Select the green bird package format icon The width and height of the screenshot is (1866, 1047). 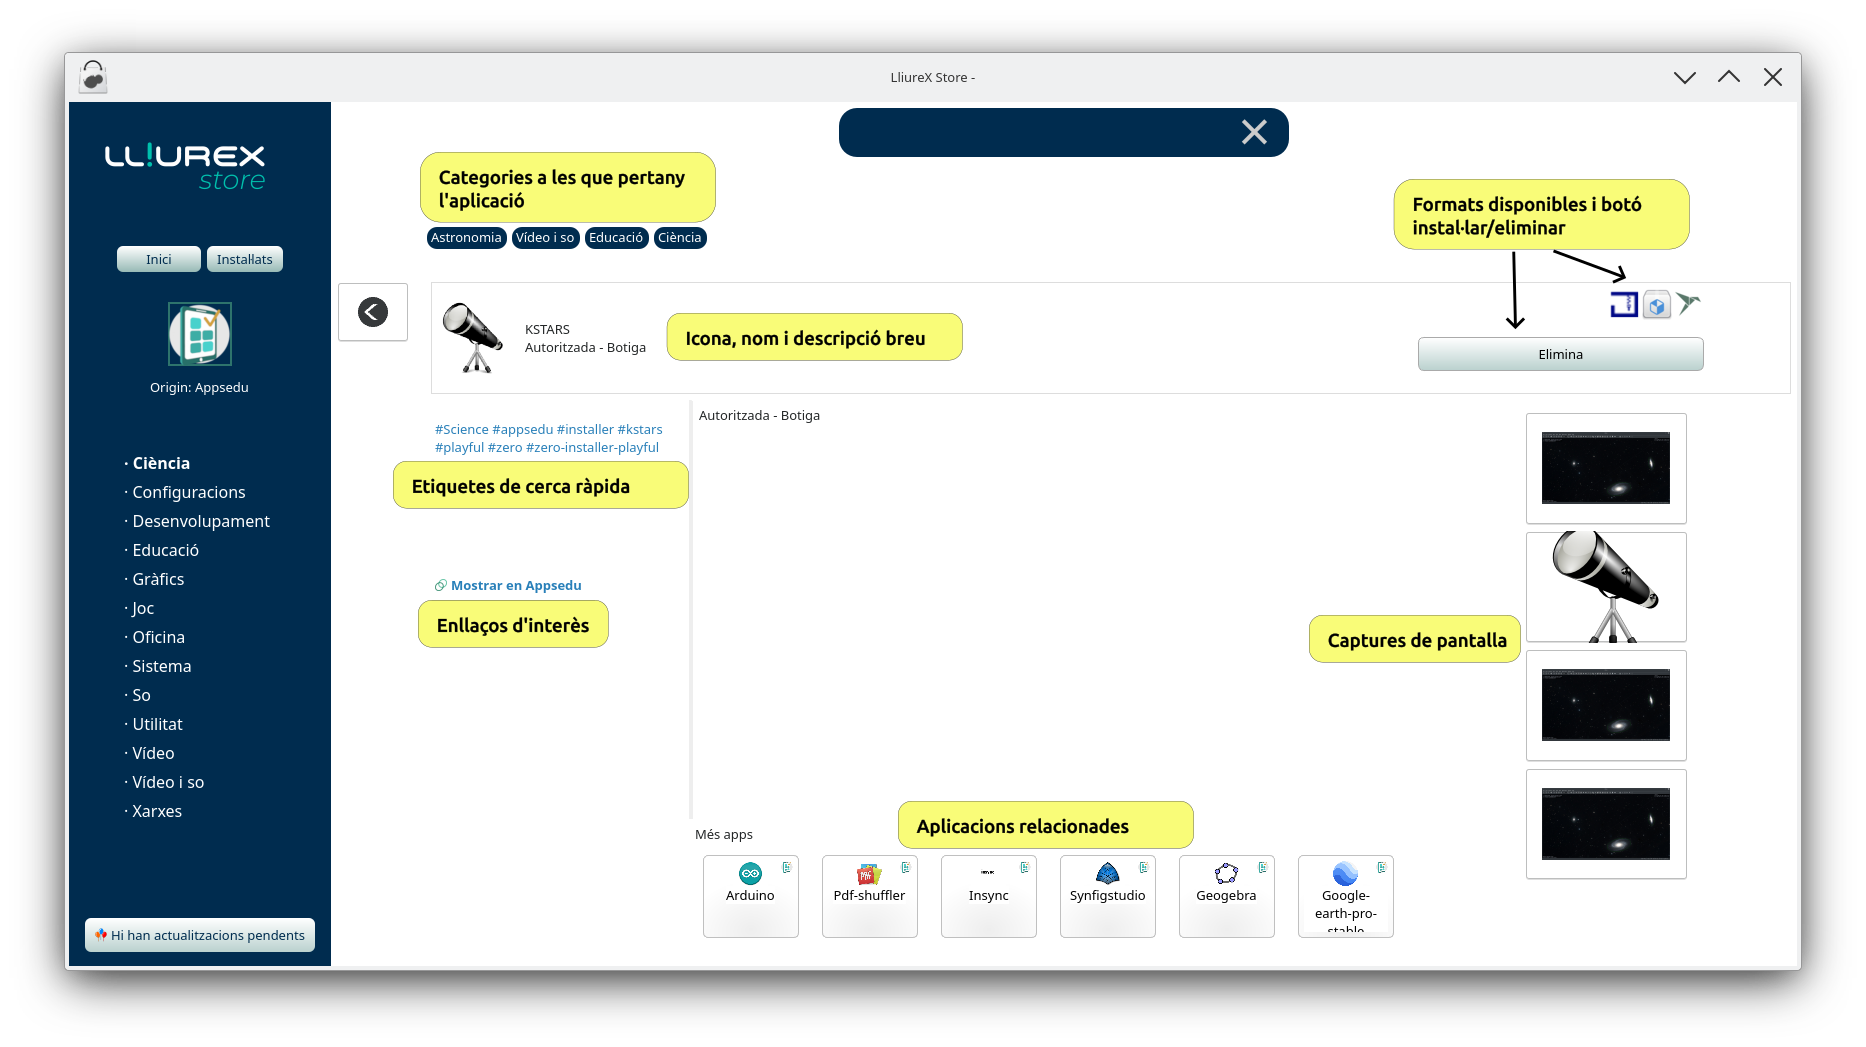click(1688, 304)
